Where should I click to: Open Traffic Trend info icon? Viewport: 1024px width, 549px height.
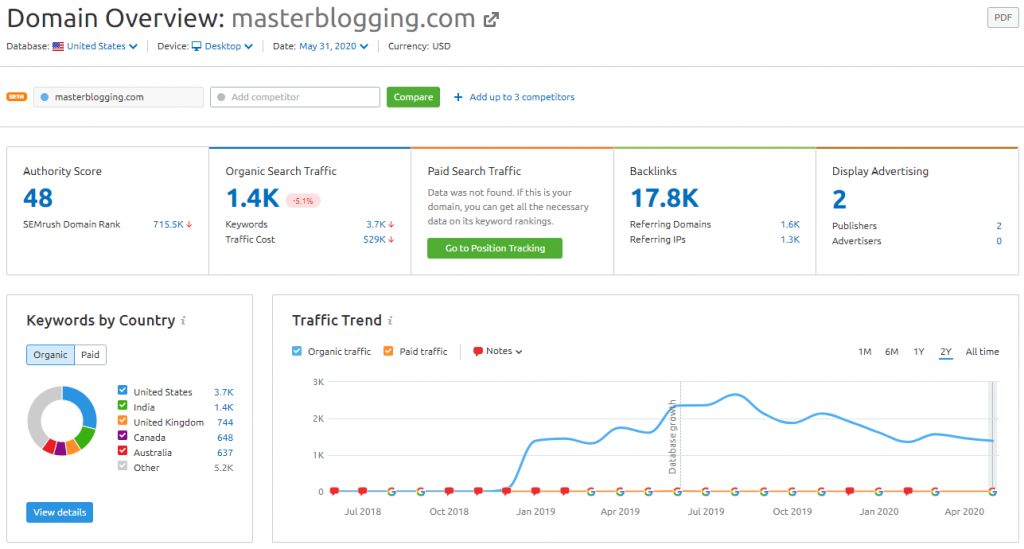click(390, 321)
